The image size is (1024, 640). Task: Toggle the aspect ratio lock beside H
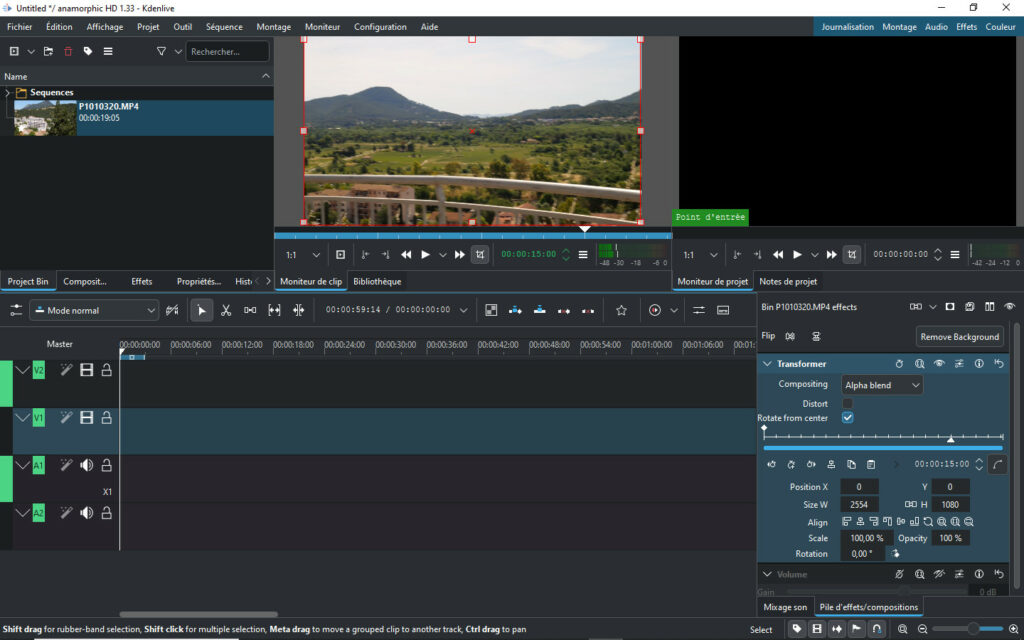(910, 504)
